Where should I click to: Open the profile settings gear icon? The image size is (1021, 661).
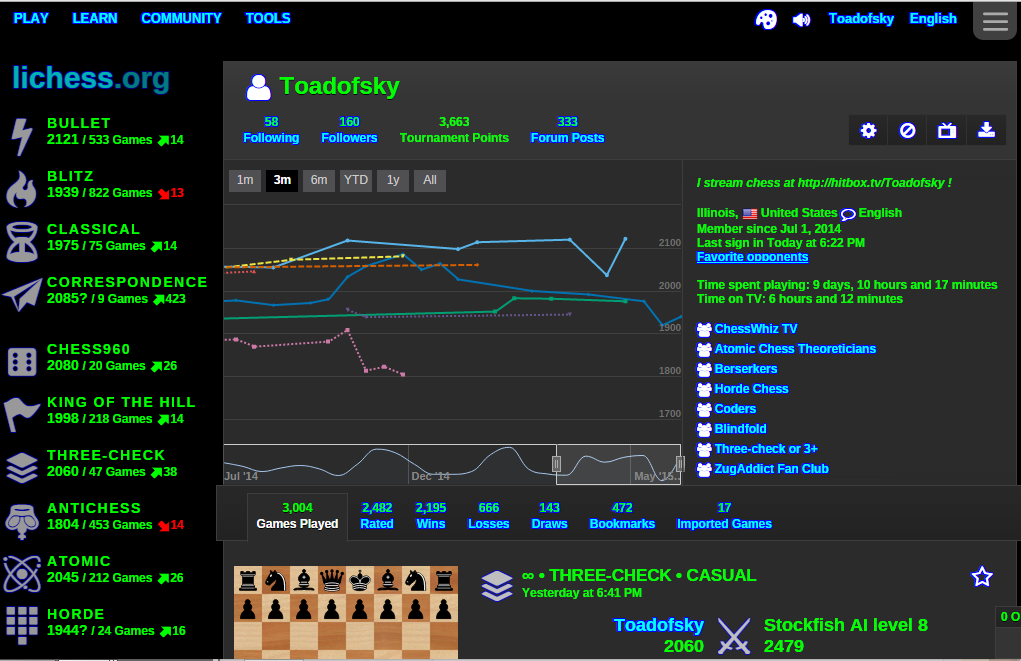[x=866, y=129]
